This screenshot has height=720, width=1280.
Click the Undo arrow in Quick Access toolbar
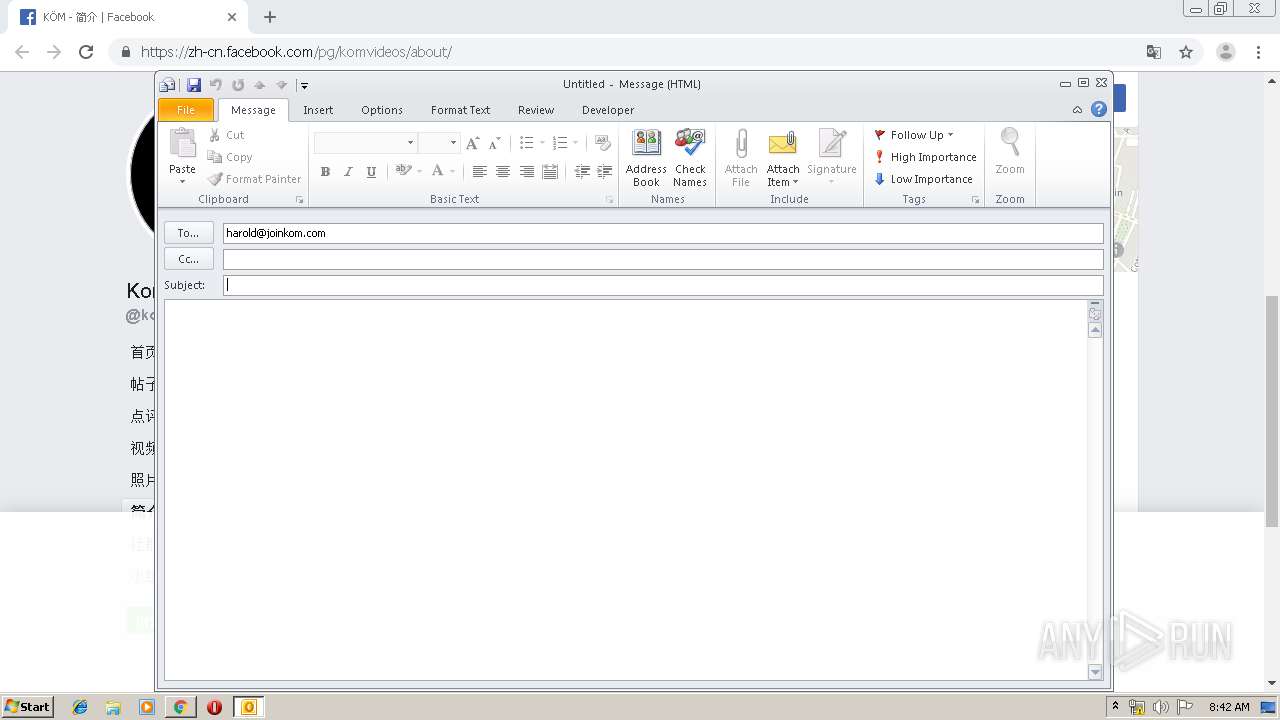pyautogui.click(x=216, y=85)
